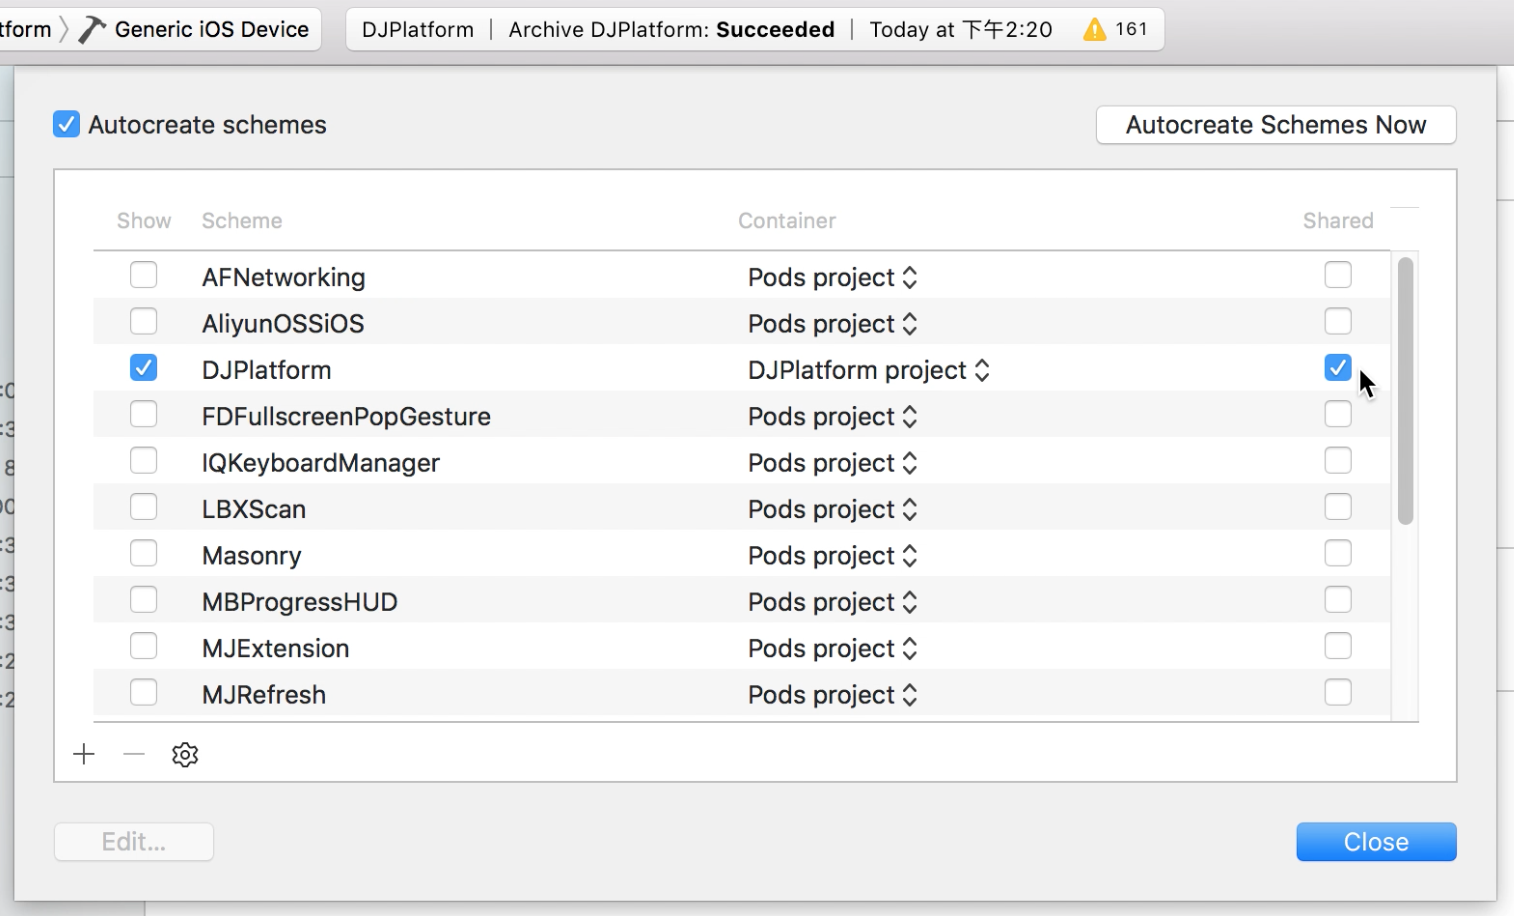Click the minus icon to remove scheme
The width and height of the screenshot is (1514, 916).
click(134, 754)
